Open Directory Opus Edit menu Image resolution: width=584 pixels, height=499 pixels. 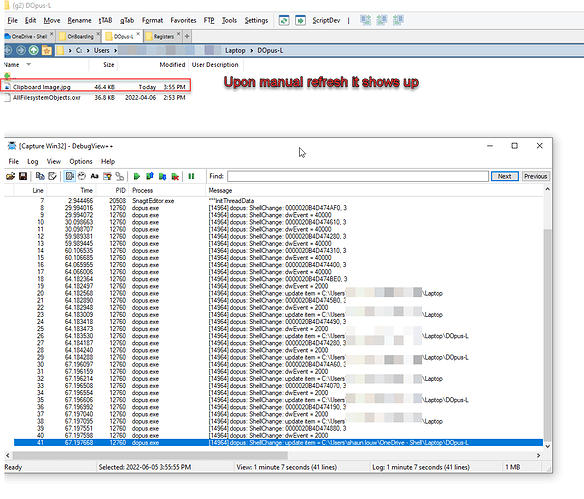[x=31, y=20]
